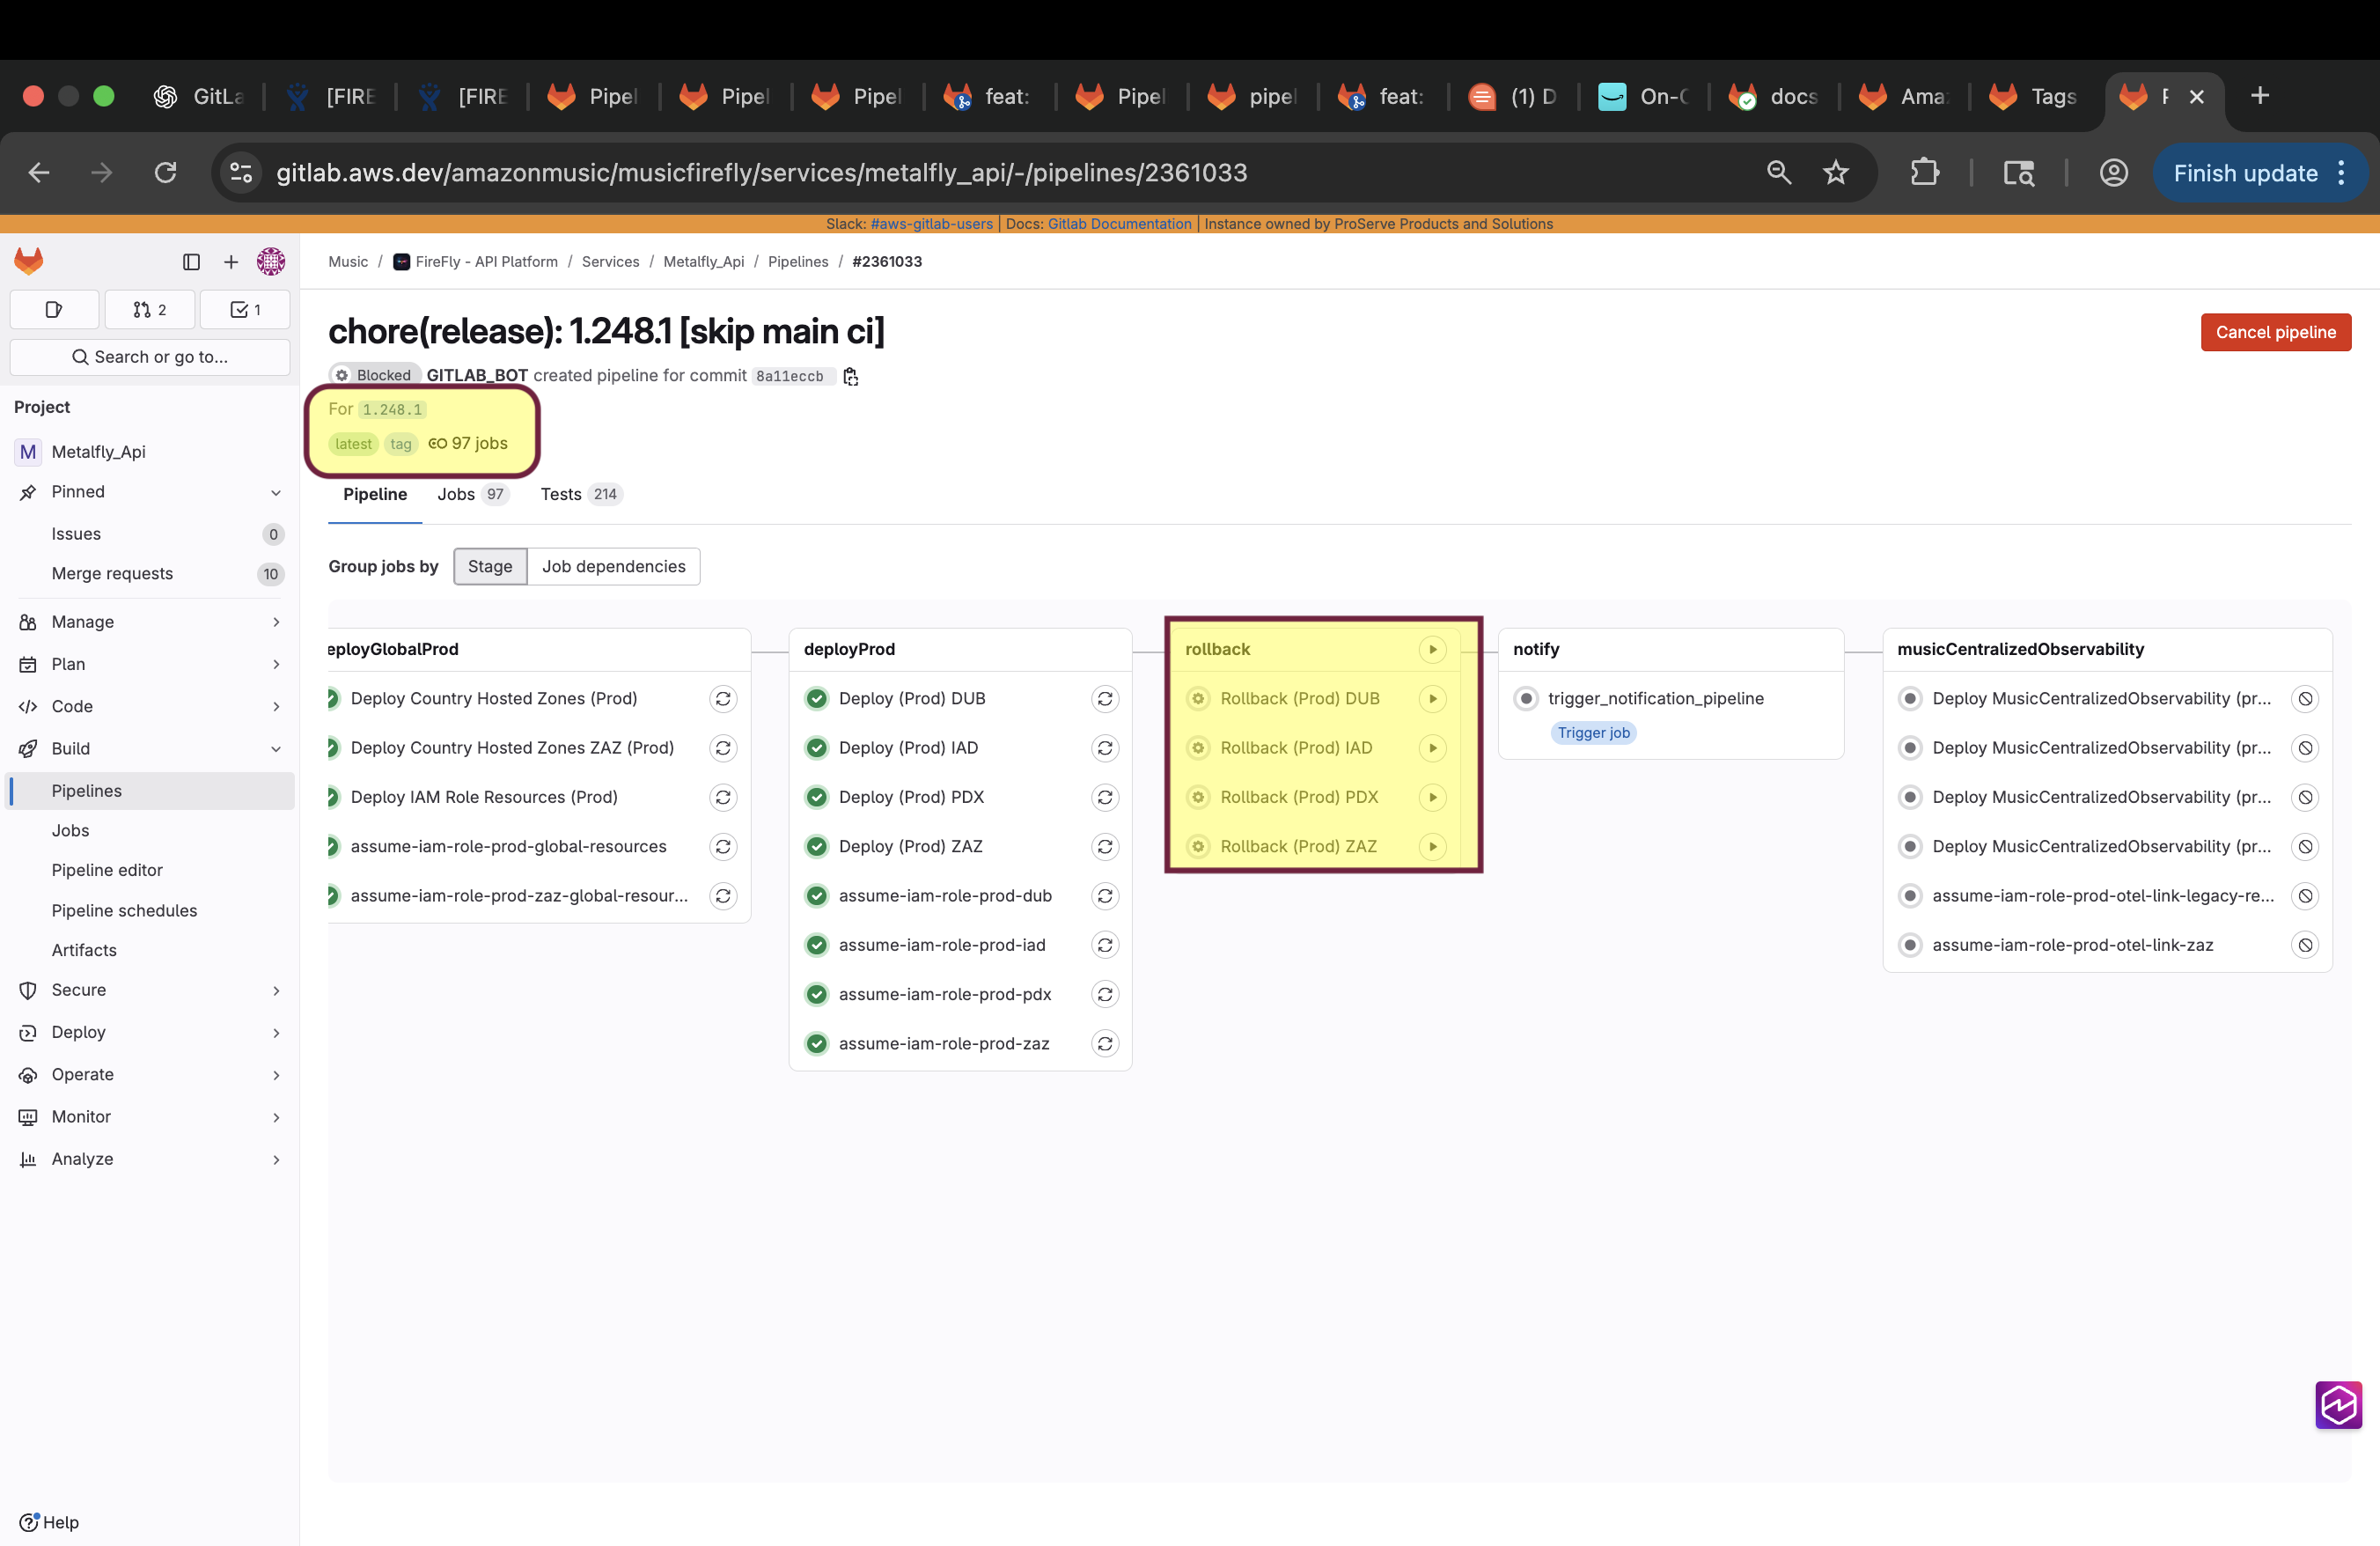Toggle the sidebar collapse icon
The image size is (2380, 1546).
191,262
